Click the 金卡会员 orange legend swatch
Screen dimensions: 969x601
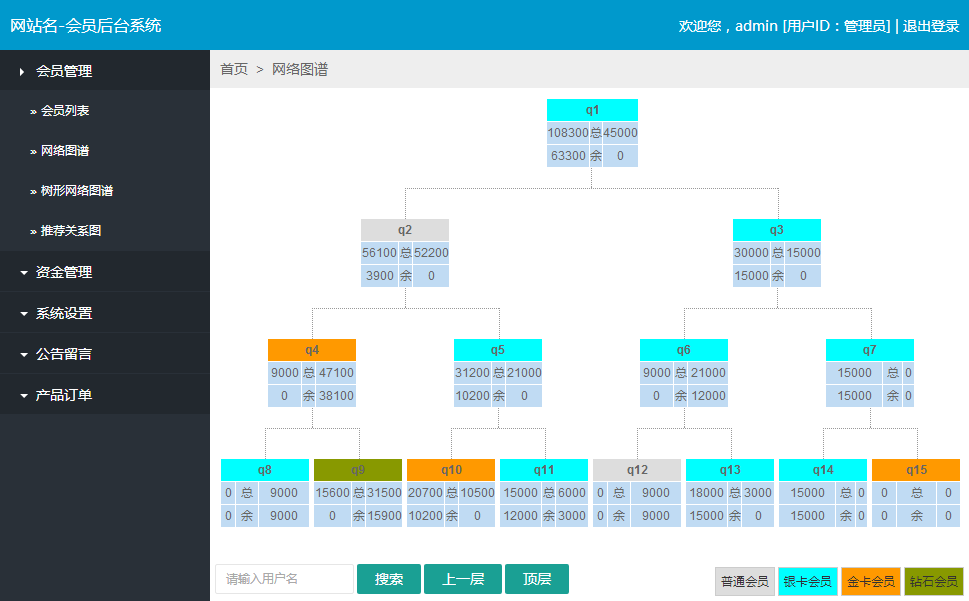click(871, 581)
